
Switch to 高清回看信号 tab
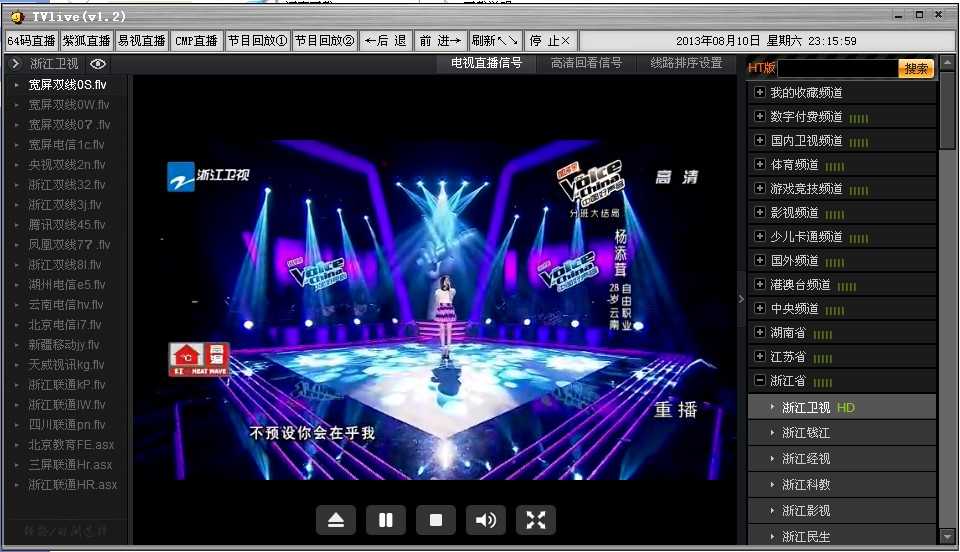coord(587,63)
